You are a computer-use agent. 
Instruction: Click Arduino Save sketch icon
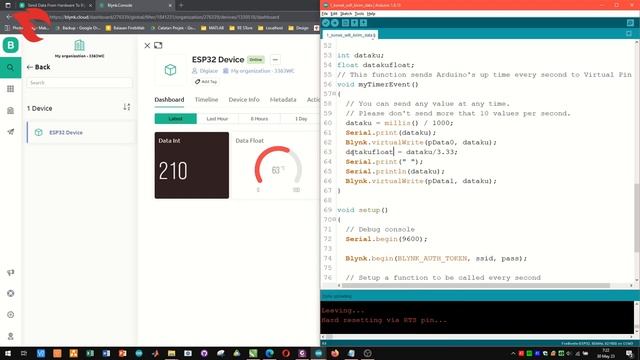point(363,23)
